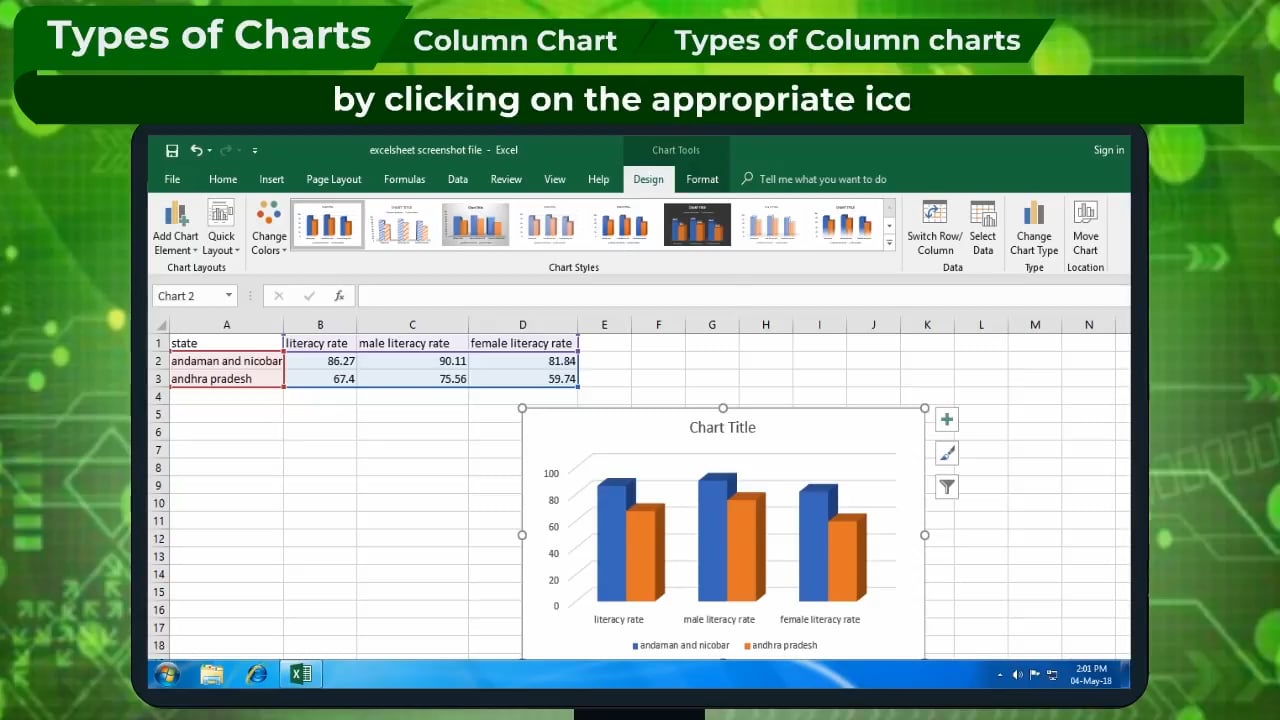Open Chart Elements plus button beside chart

click(947, 420)
